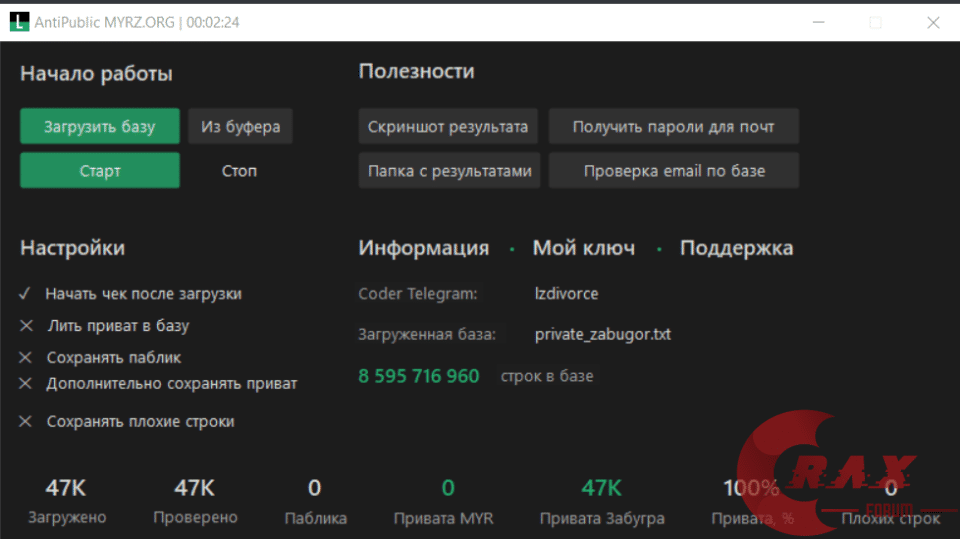Enable Сохранять плохие строки option

coord(127,421)
